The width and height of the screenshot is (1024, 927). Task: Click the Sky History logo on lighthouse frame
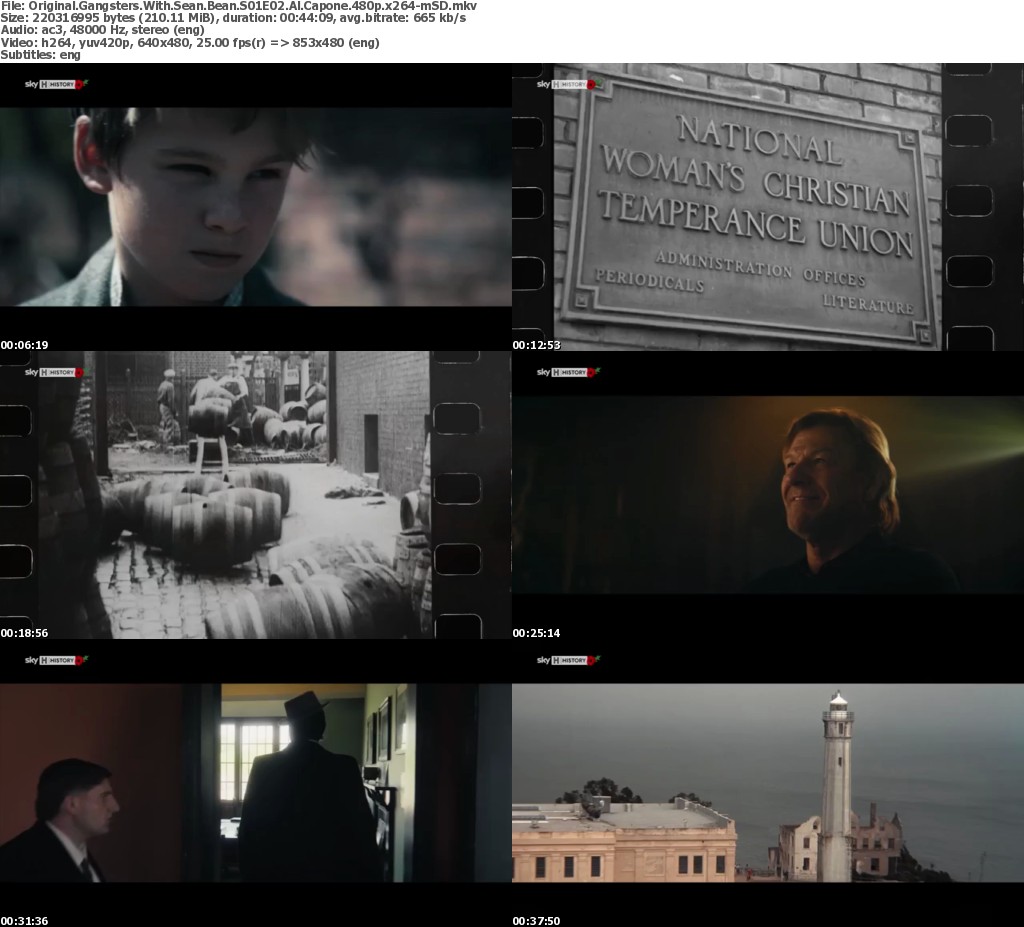pyautogui.click(x=567, y=660)
